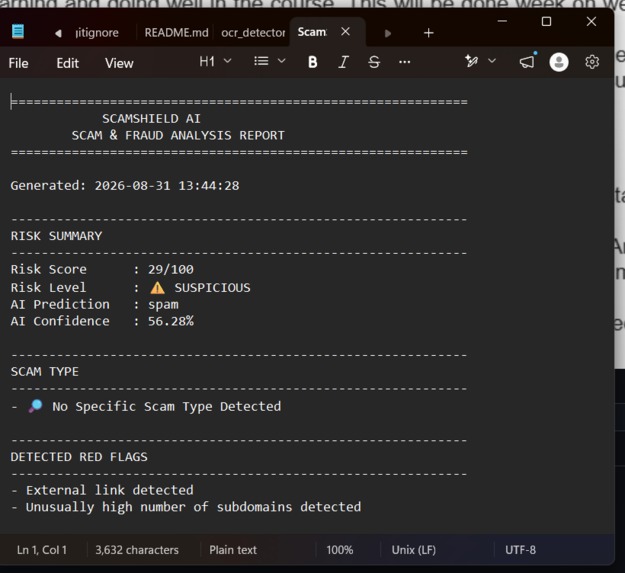
Task: Select the active Scam tab
Action: coord(312,32)
